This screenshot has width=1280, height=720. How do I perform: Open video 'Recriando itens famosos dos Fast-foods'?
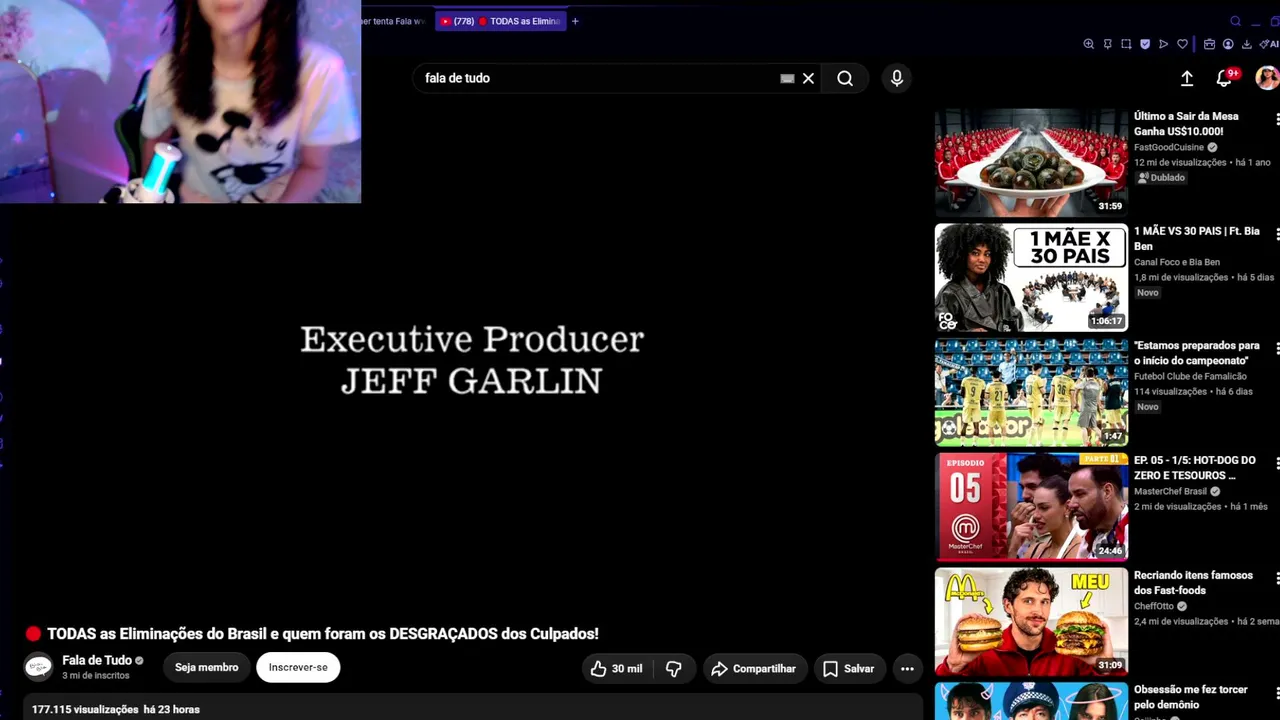(x=1193, y=583)
